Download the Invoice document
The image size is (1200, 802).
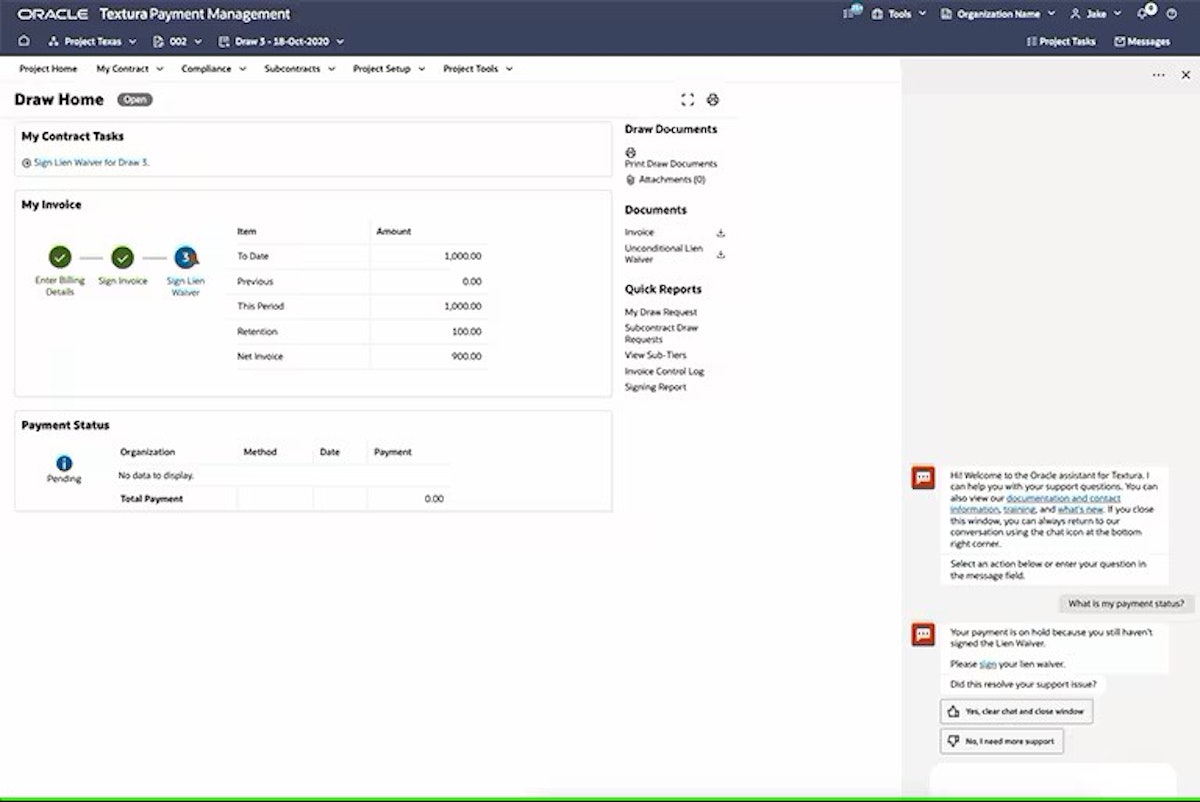point(720,232)
